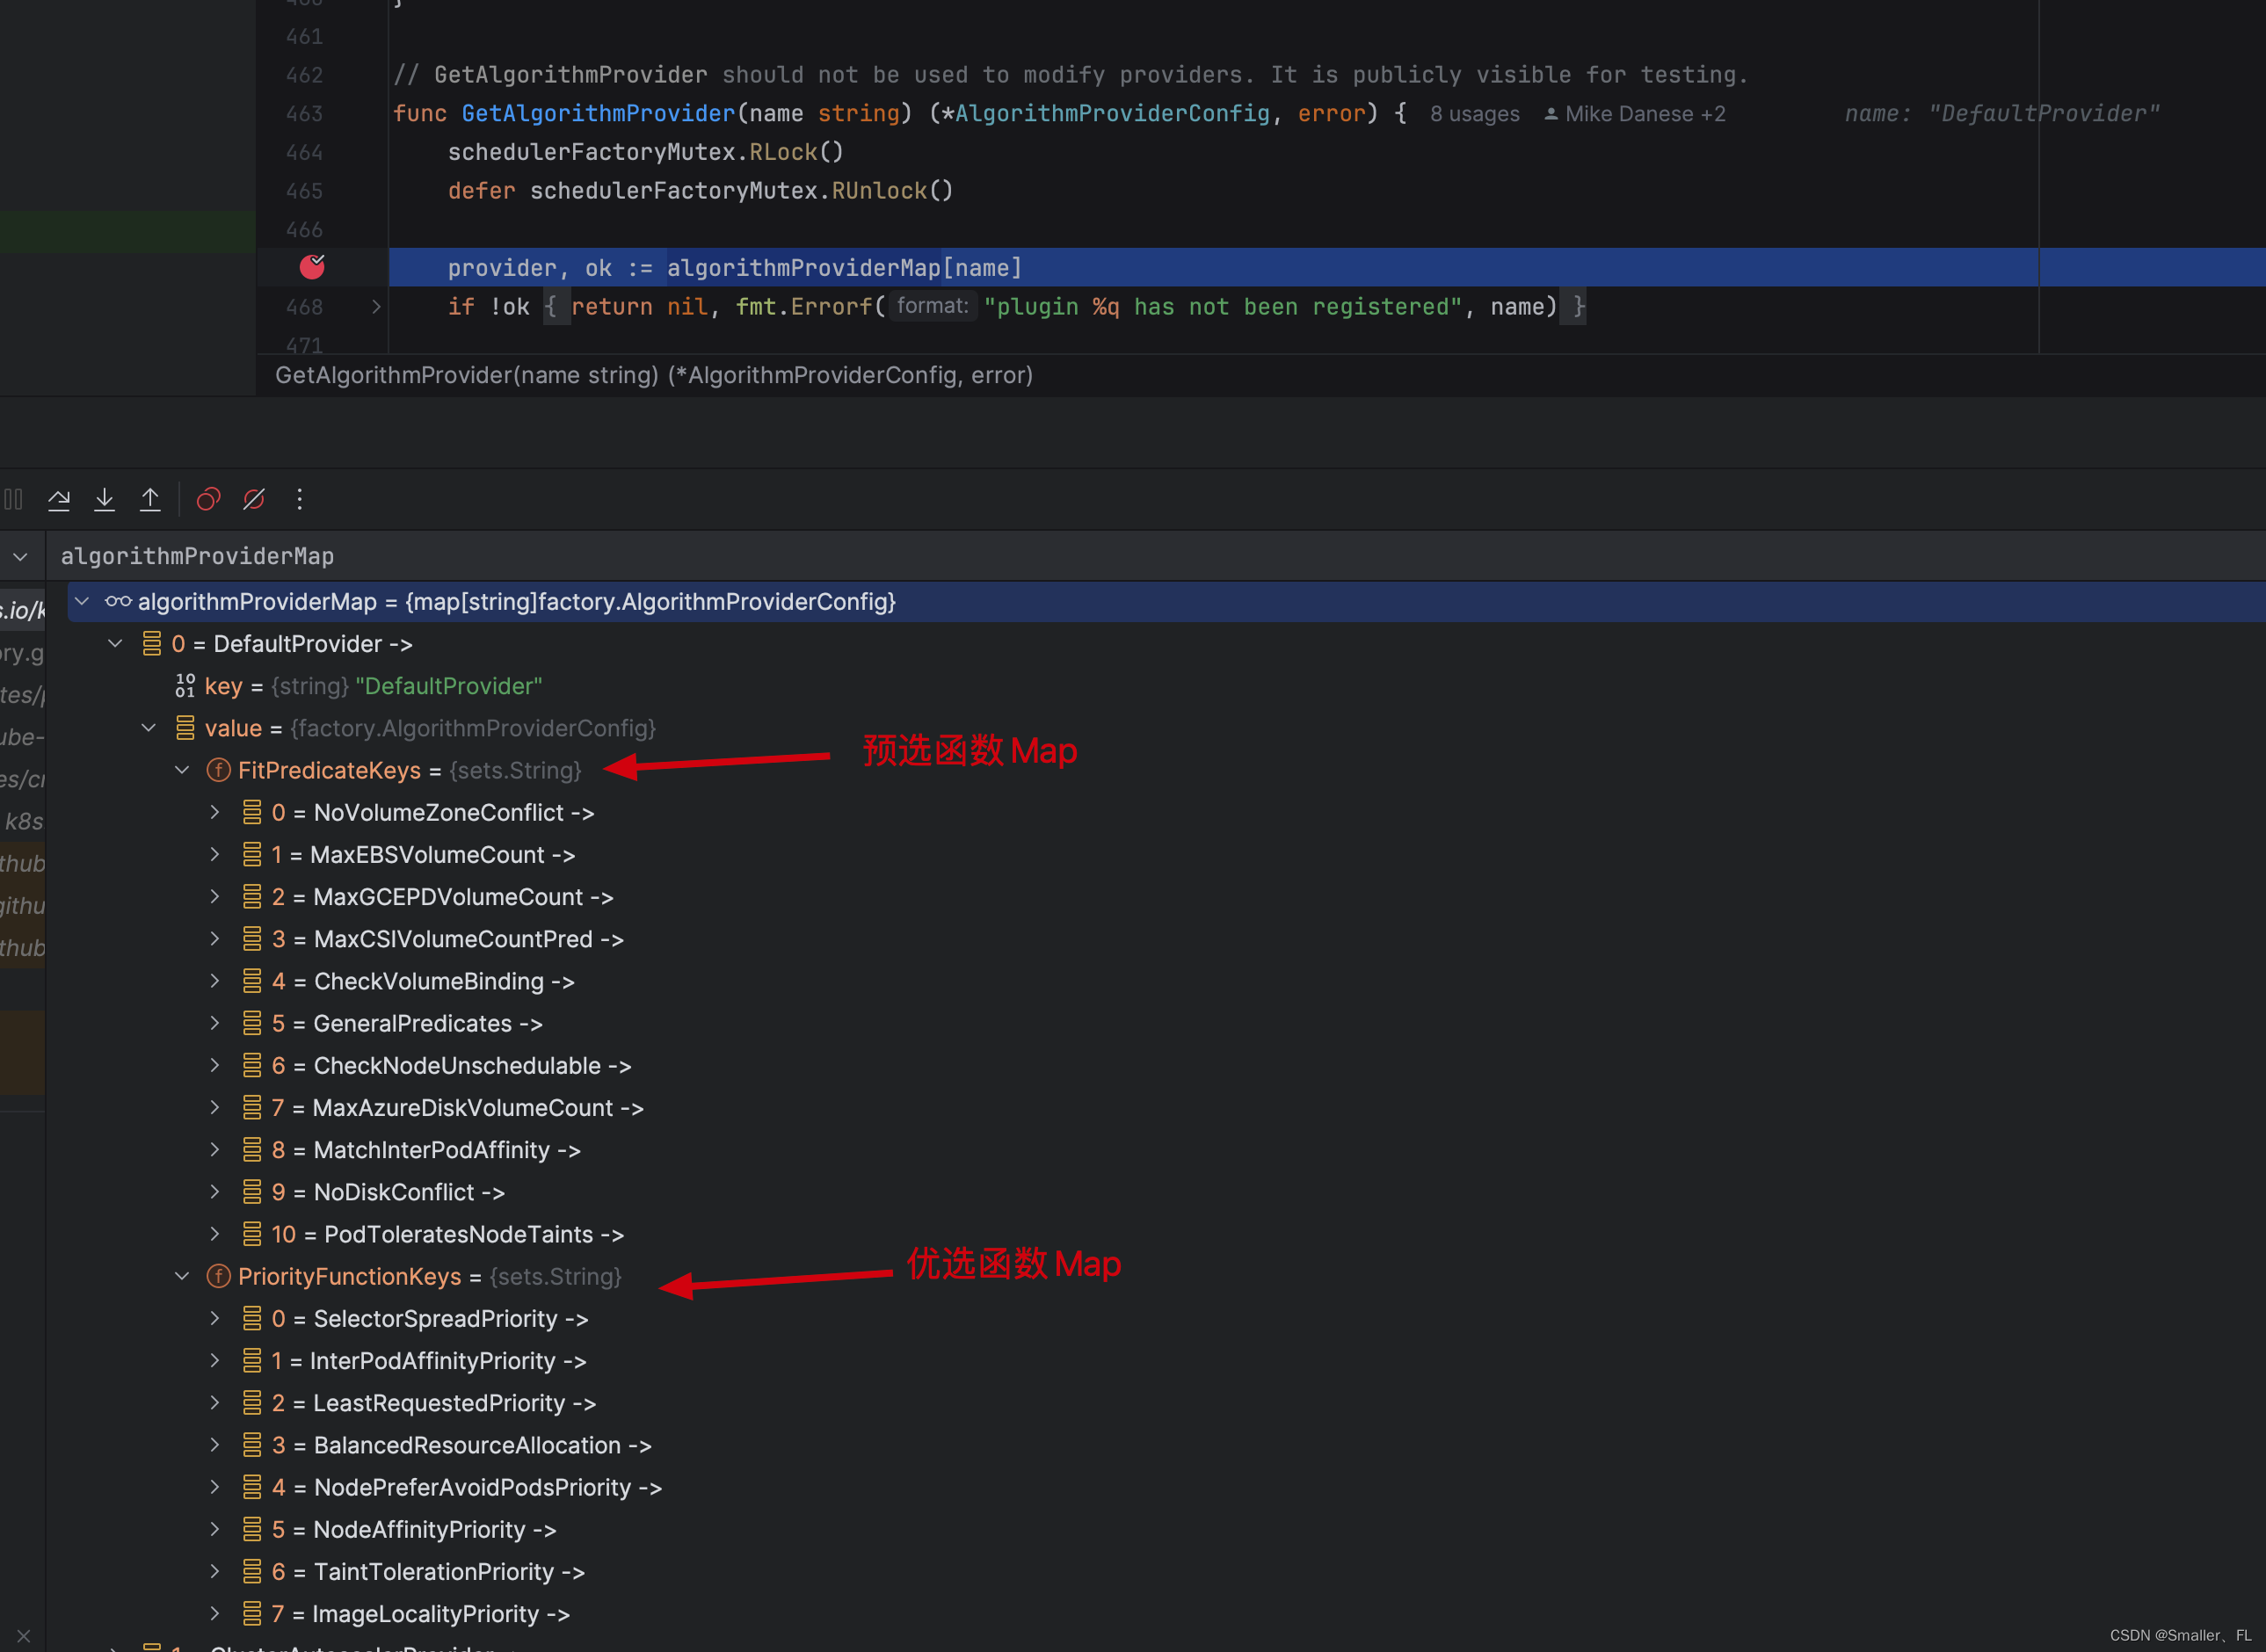
Task: Click the GetAlgorithmProvider breadcrumb below the editor
Action: point(654,375)
